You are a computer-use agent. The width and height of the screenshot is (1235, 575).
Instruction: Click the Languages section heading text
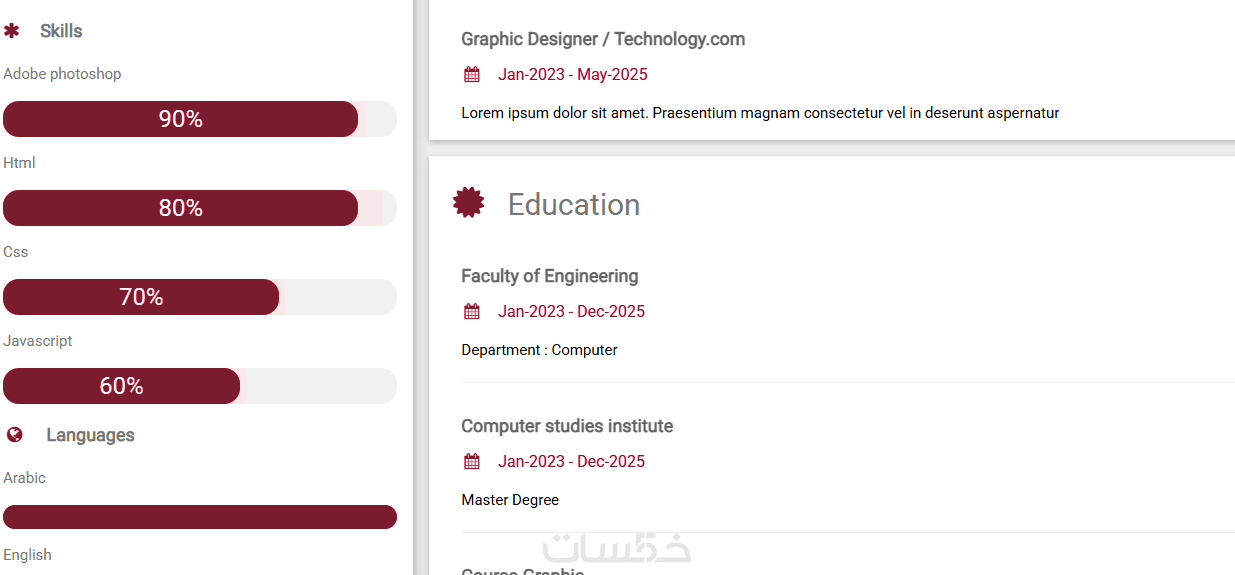(90, 435)
